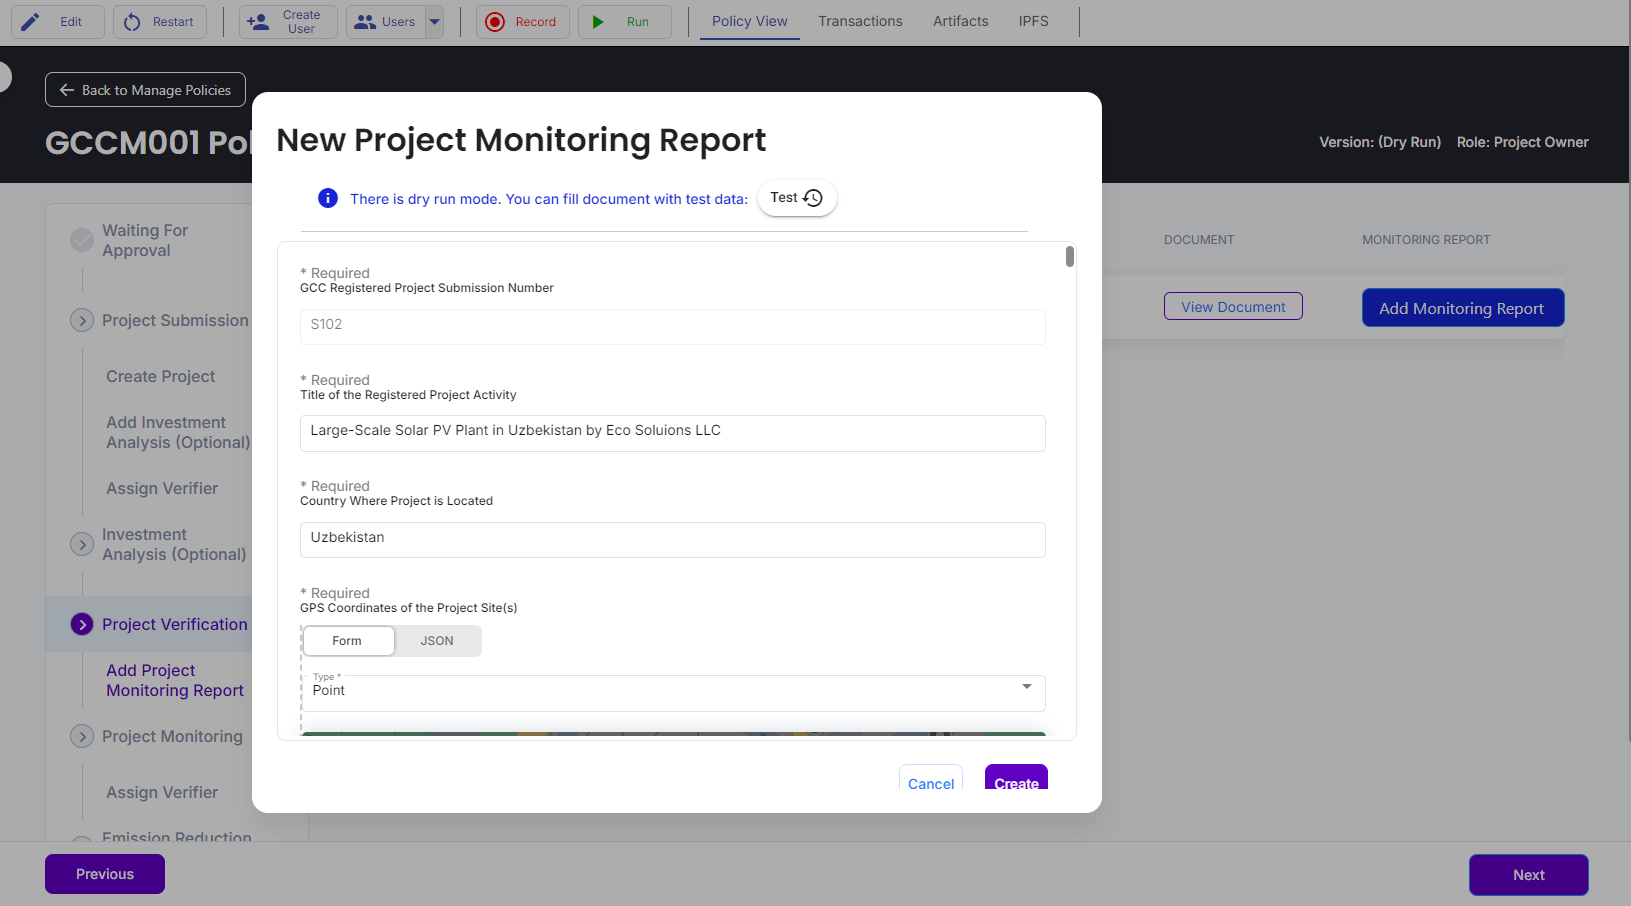
Task: Click the Create User icon
Action: point(258,22)
